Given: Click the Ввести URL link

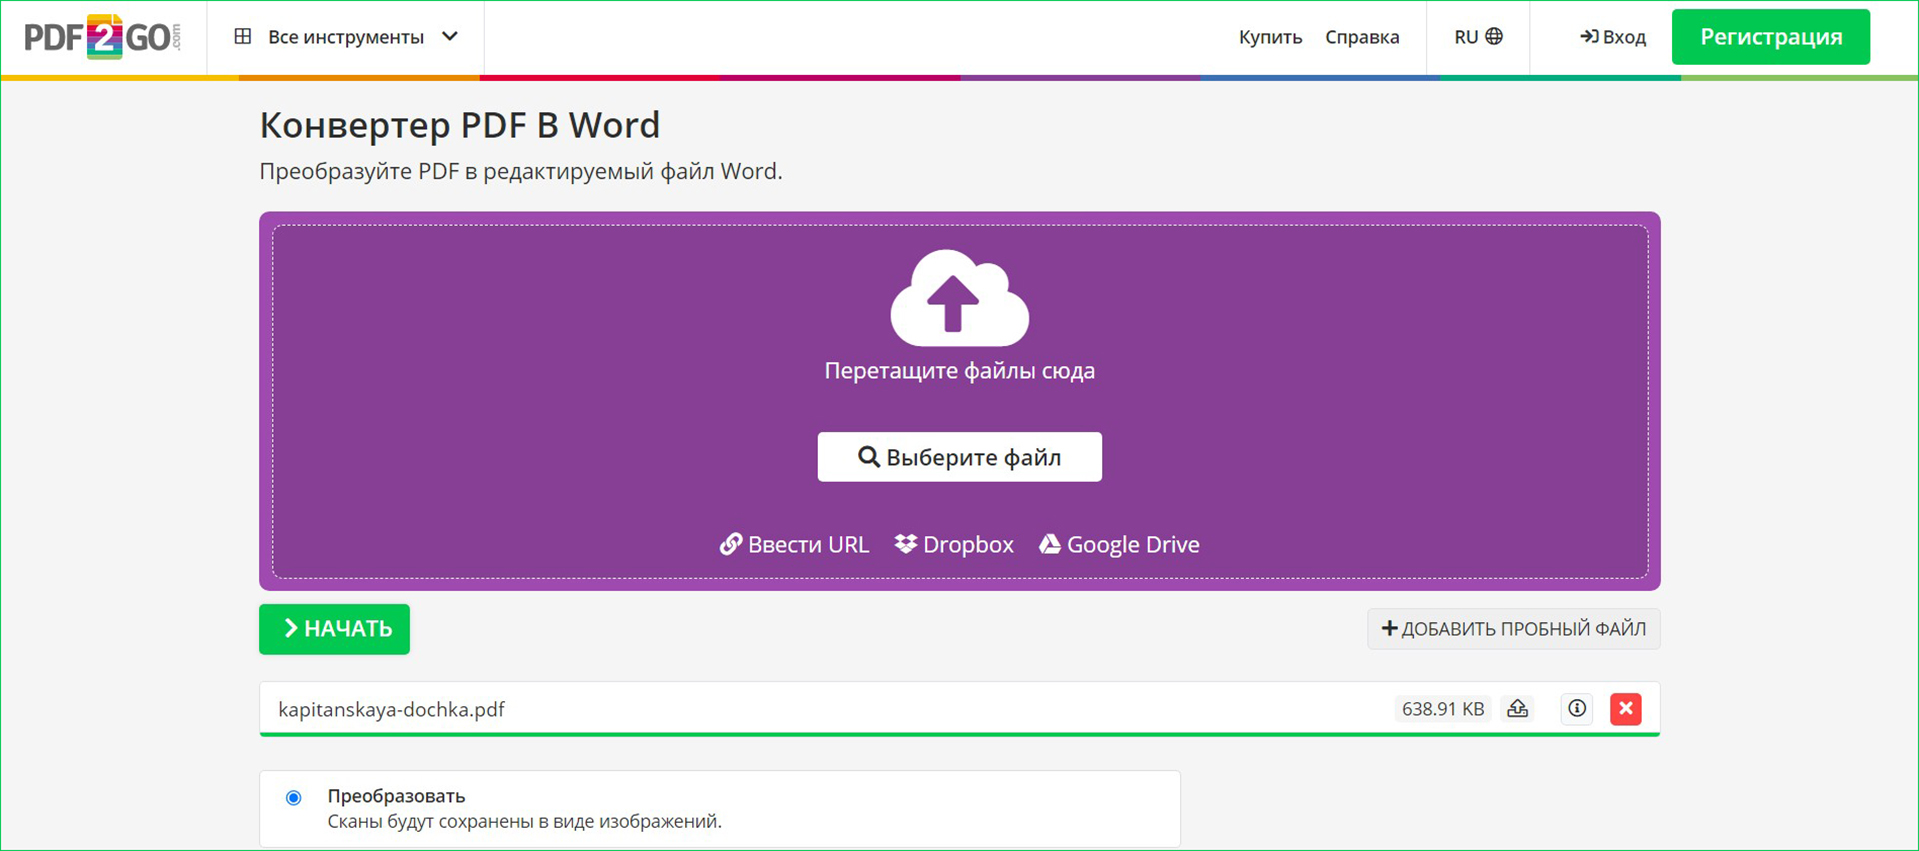Looking at the screenshot, I should (795, 544).
